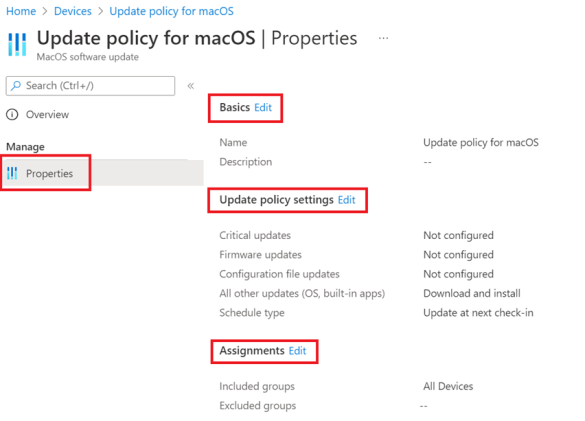Screen dimensions: 585x421
Task: Open Update policy for macOS breadcrumb
Action: [x=172, y=11]
